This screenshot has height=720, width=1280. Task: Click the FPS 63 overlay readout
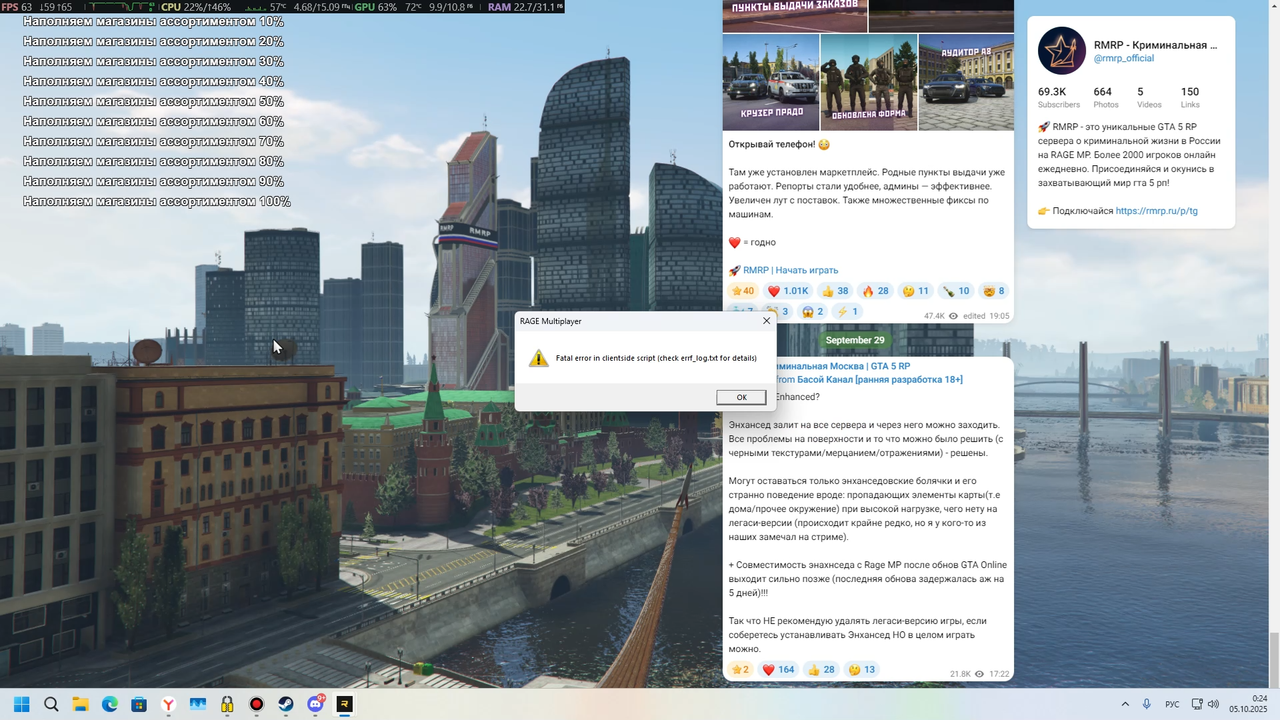point(16,7)
